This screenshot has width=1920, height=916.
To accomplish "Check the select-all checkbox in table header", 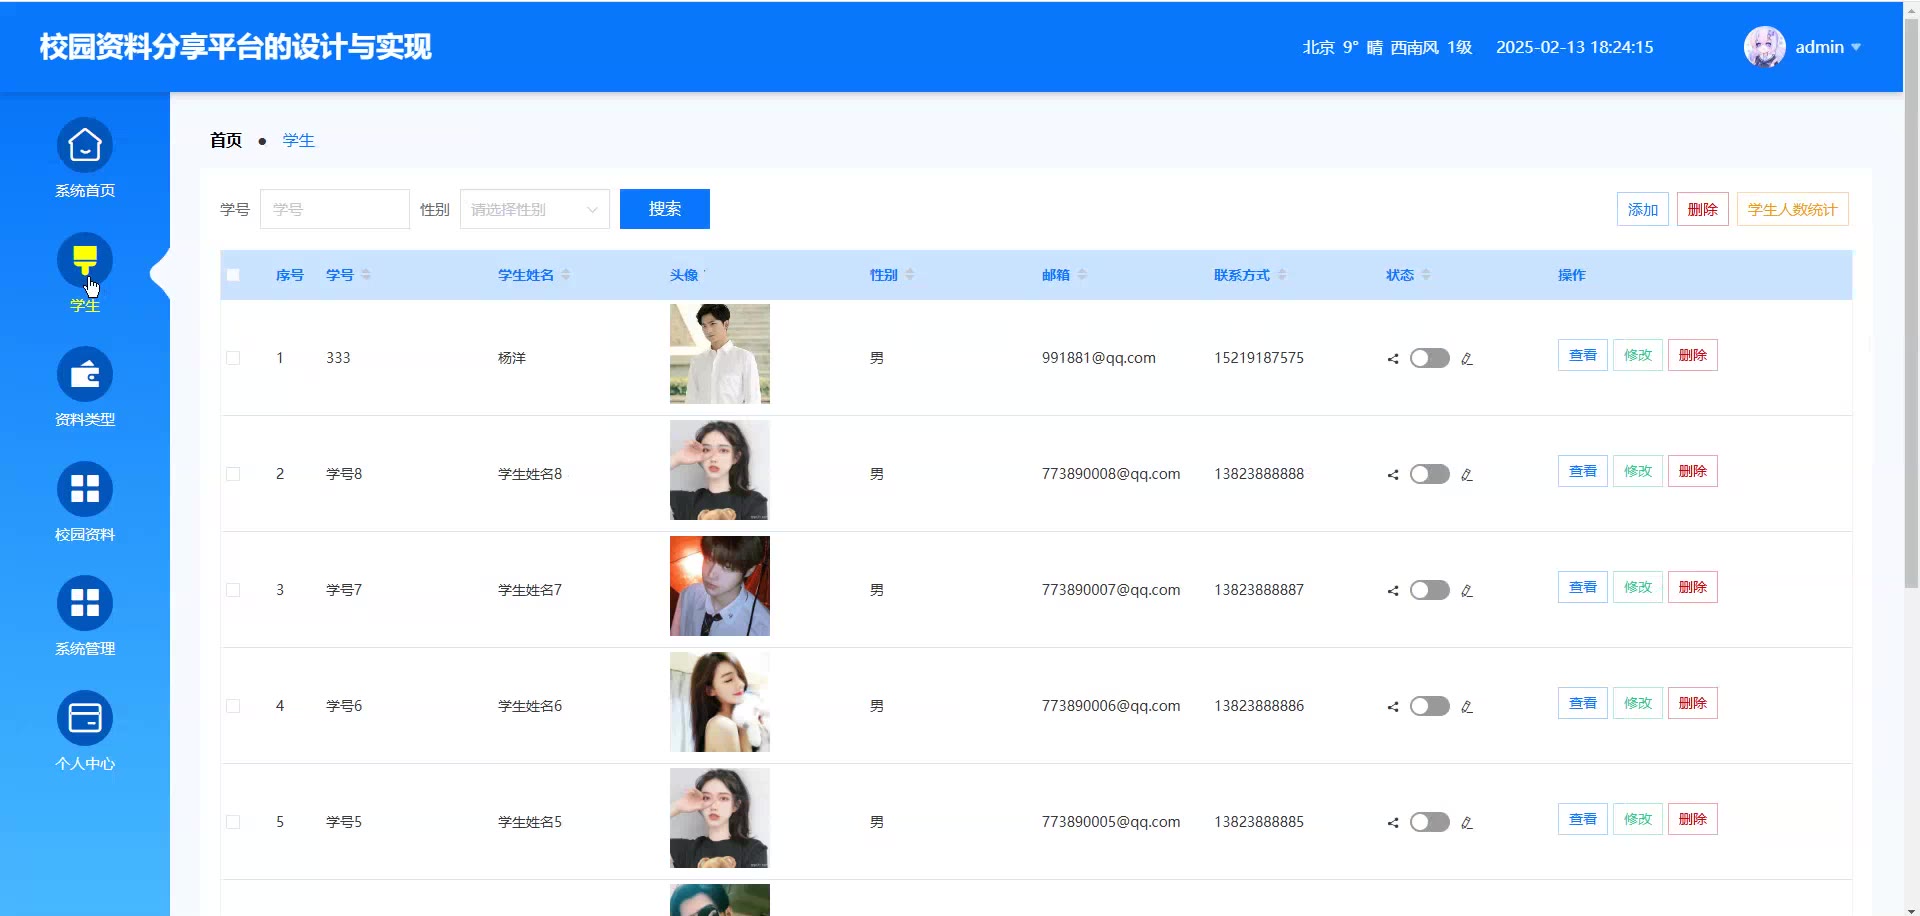I will (233, 275).
